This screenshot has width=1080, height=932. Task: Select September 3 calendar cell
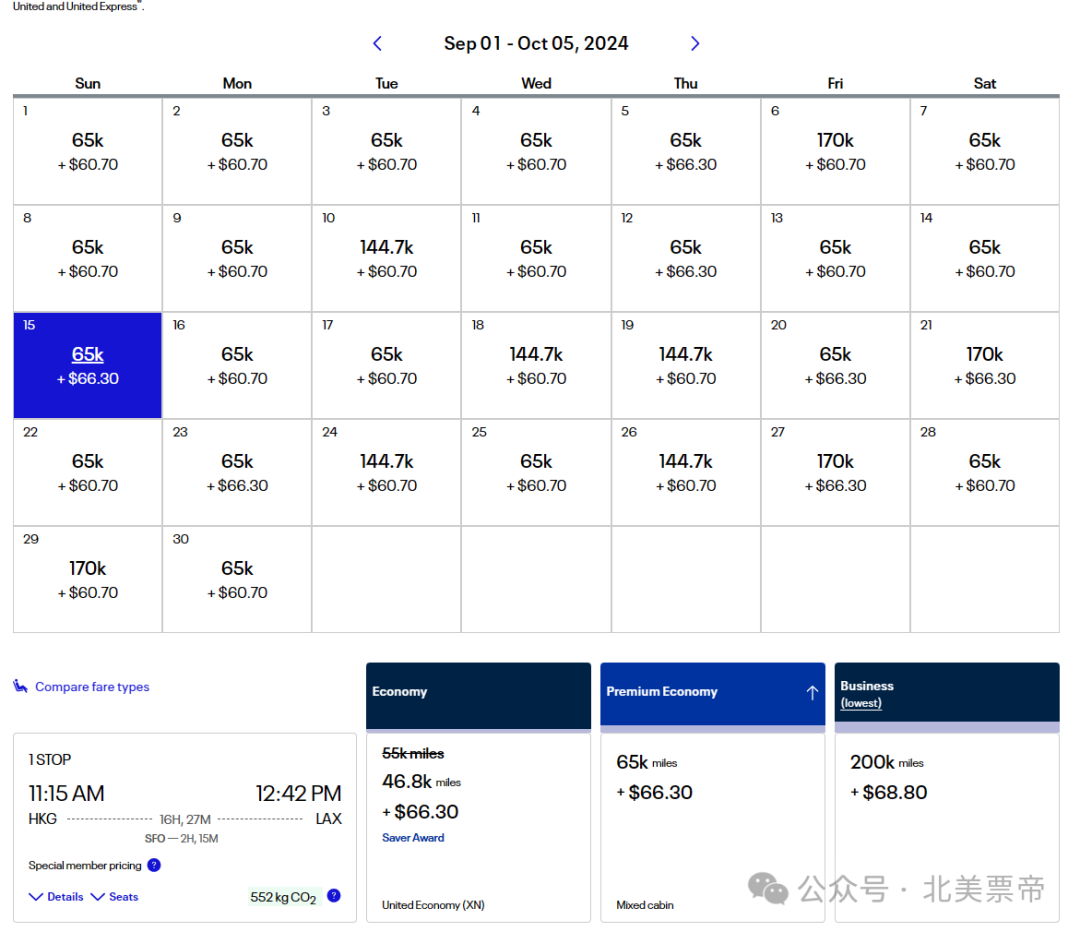click(386, 152)
